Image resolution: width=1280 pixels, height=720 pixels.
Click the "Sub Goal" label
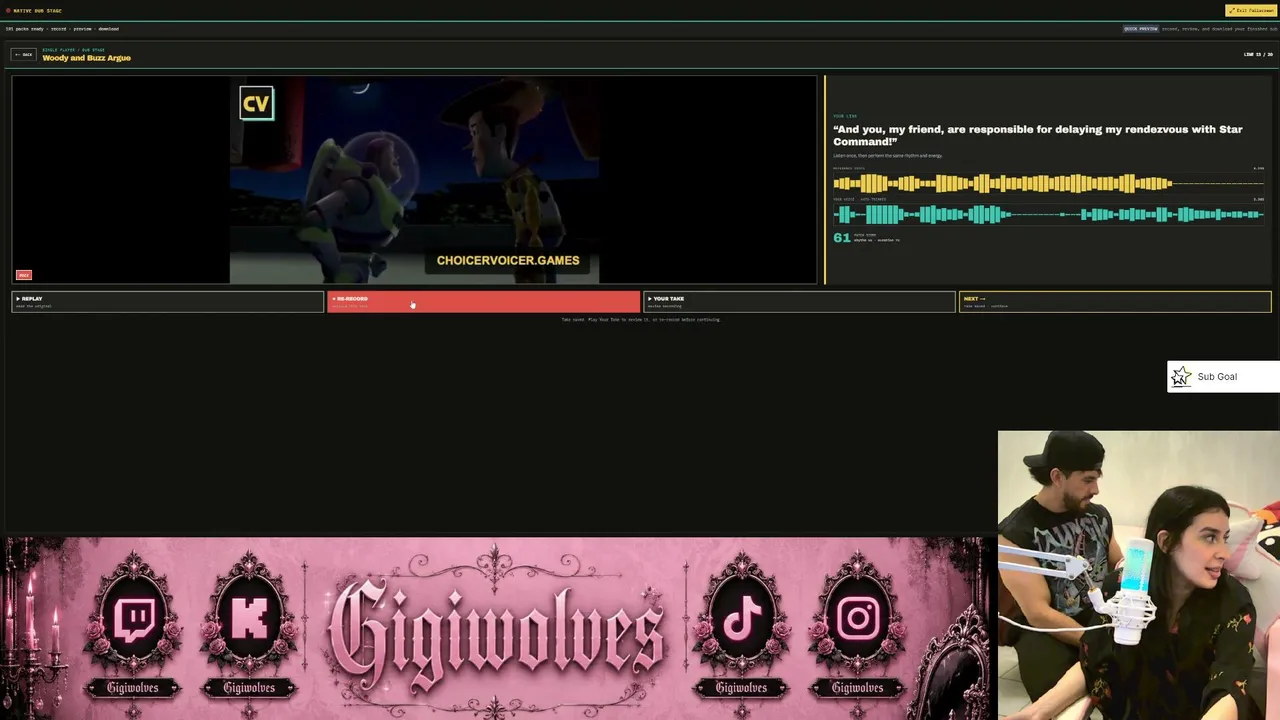point(1217,377)
